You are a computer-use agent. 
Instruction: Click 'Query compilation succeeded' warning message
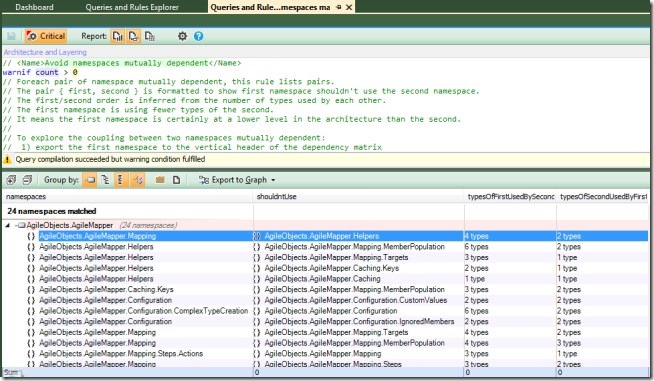[x=110, y=159]
